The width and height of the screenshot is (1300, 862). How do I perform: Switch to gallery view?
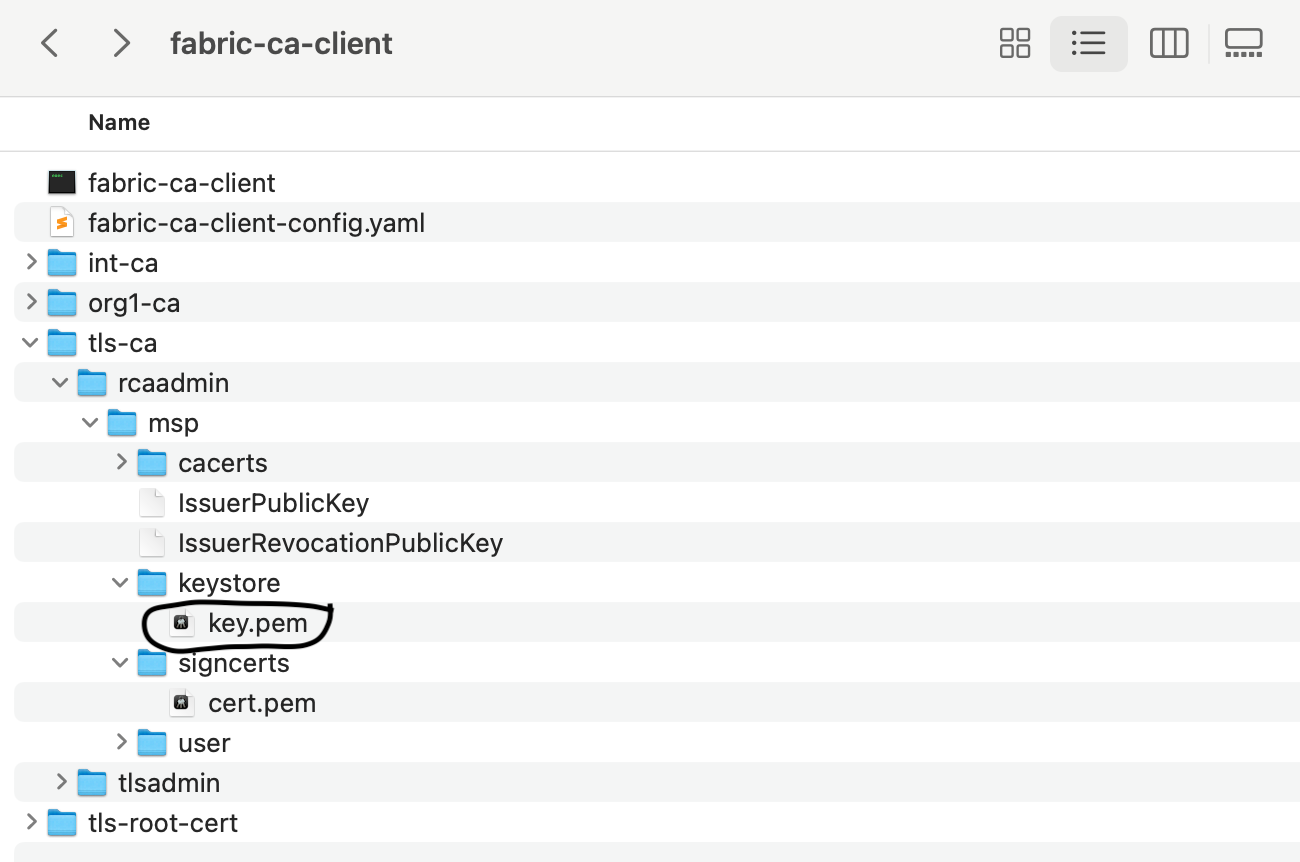(1244, 43)
